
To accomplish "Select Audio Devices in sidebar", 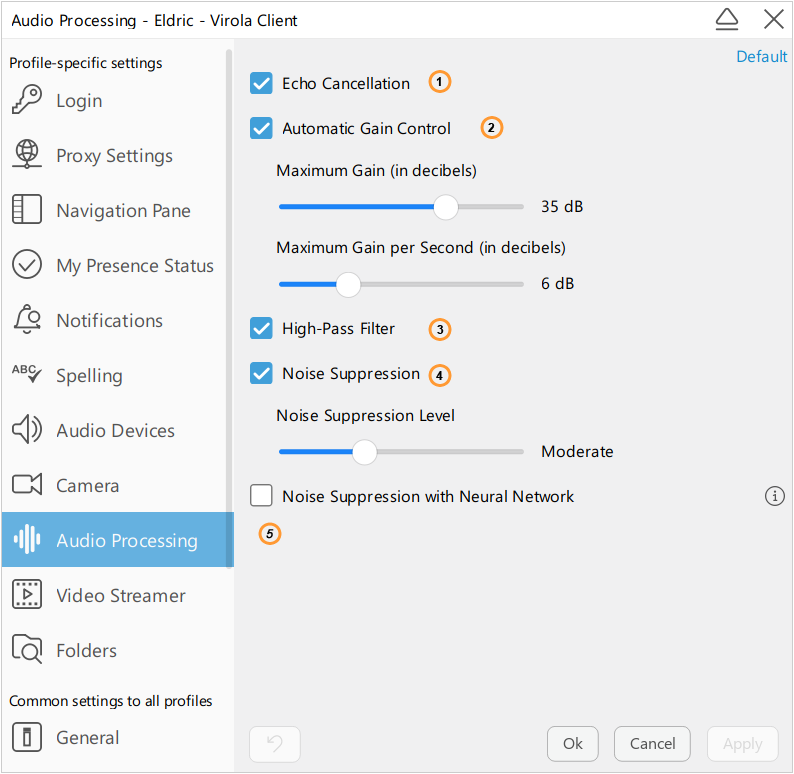I will pos(117,430).
